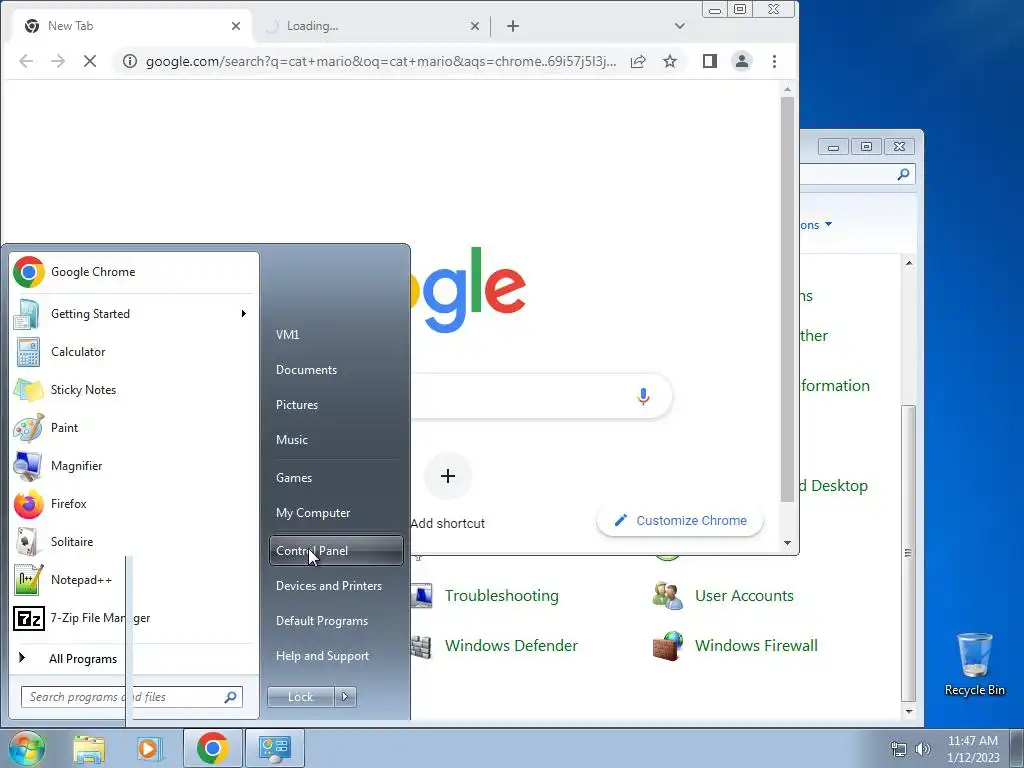The image size is (1024, 768).
Task: Open Windows Explorer from taskbar
Action: (x=89, y=748)
